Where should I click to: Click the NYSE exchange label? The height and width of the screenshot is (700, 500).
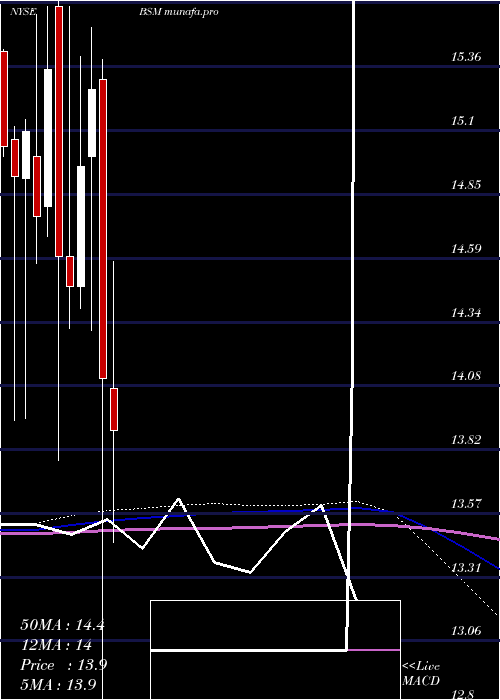click(23, 12)
